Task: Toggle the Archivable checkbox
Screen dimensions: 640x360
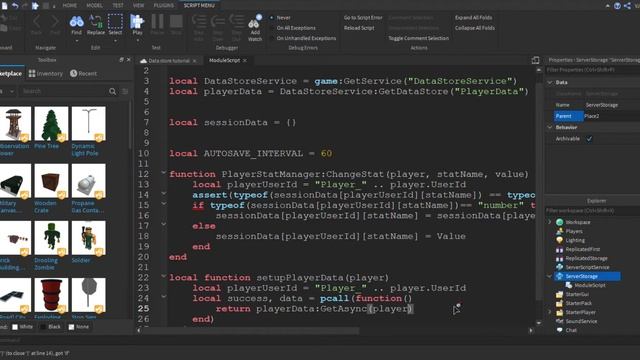Action: tap(589, 139)
